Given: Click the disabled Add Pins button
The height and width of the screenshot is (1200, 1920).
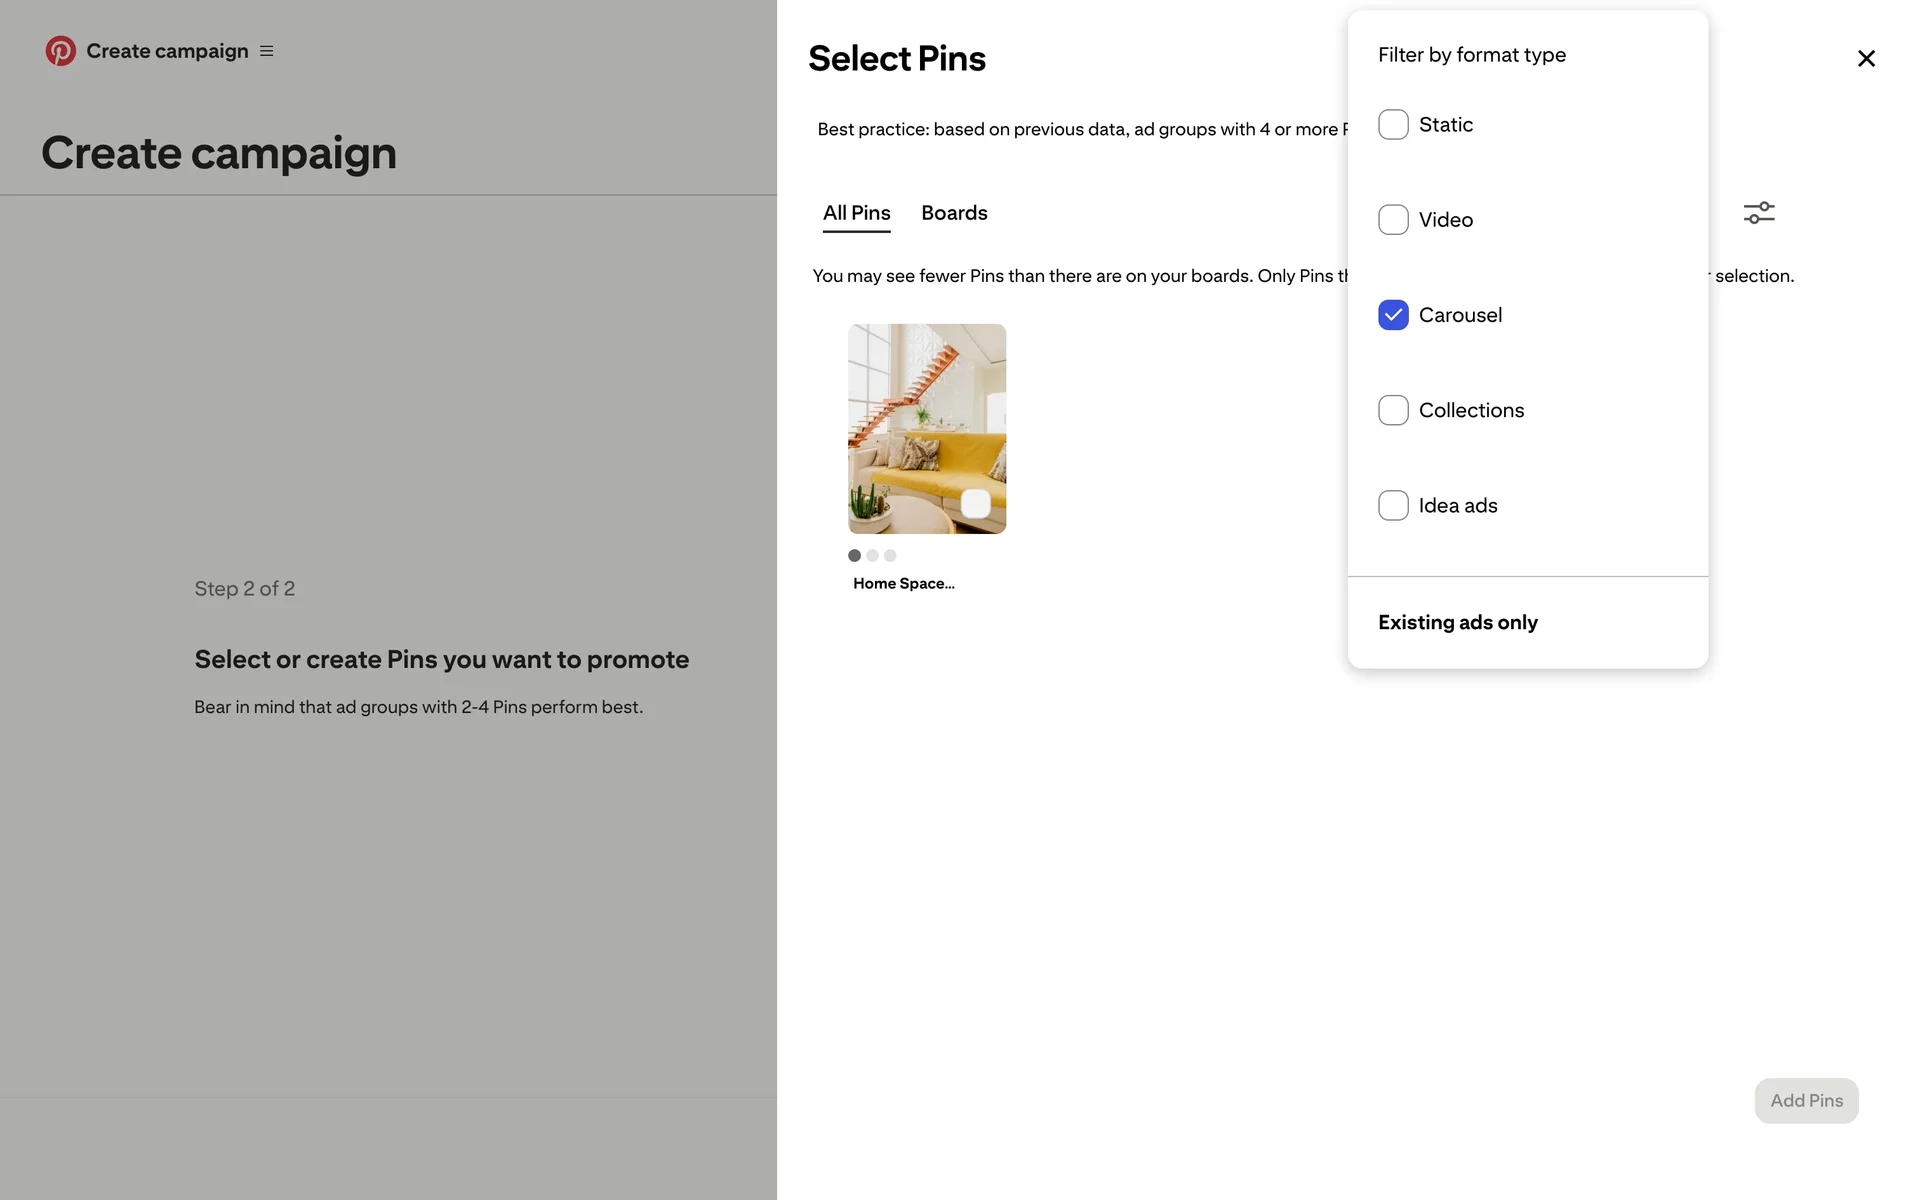Looking at the screenshot, I should pyautogui.click(x=1806, y=1100).
